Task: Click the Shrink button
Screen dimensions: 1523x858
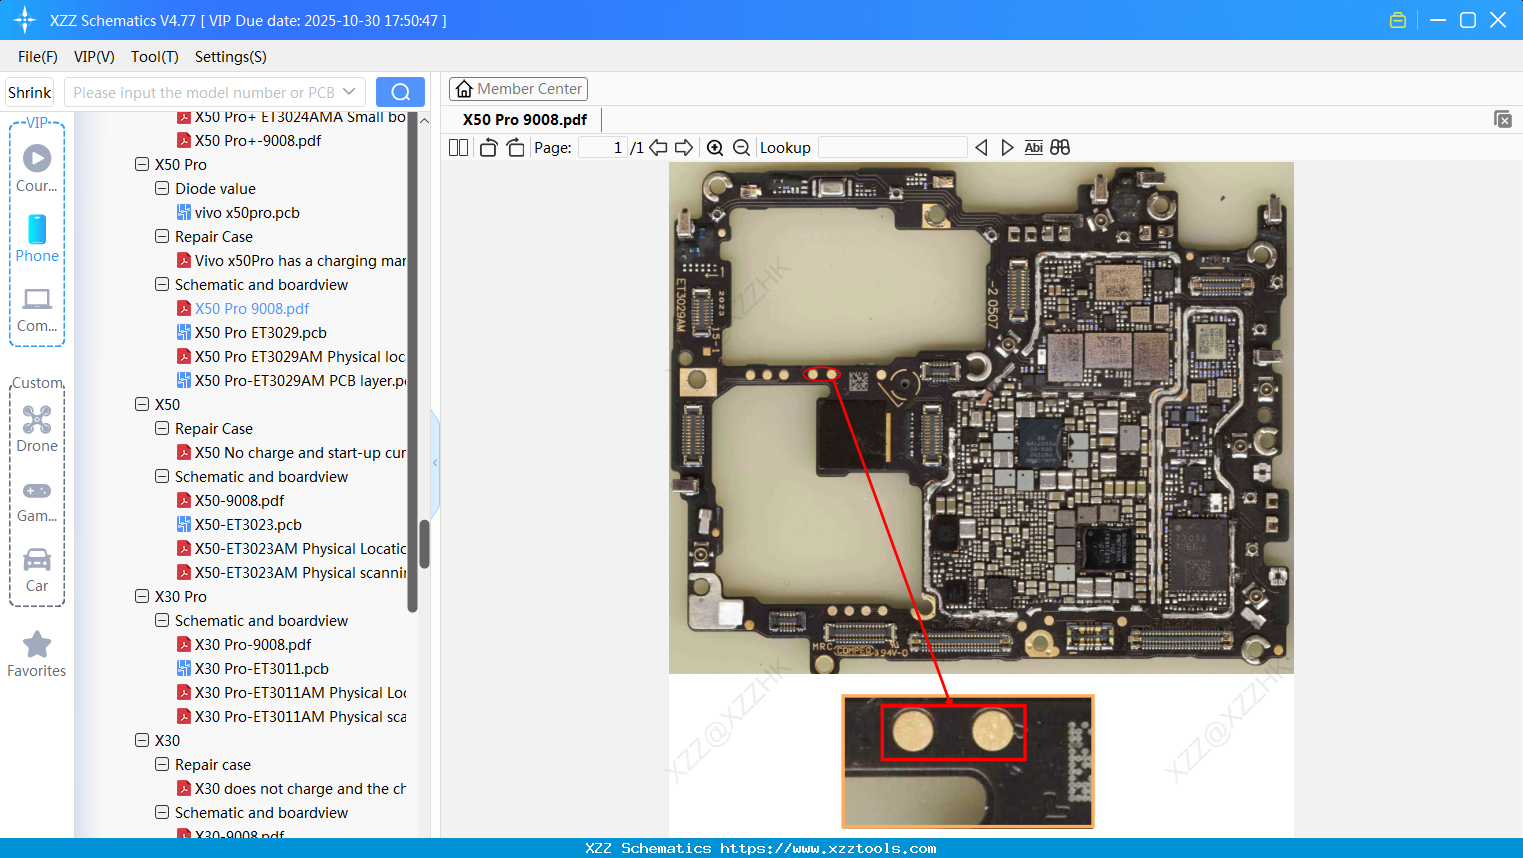Action: coord(29,92)
